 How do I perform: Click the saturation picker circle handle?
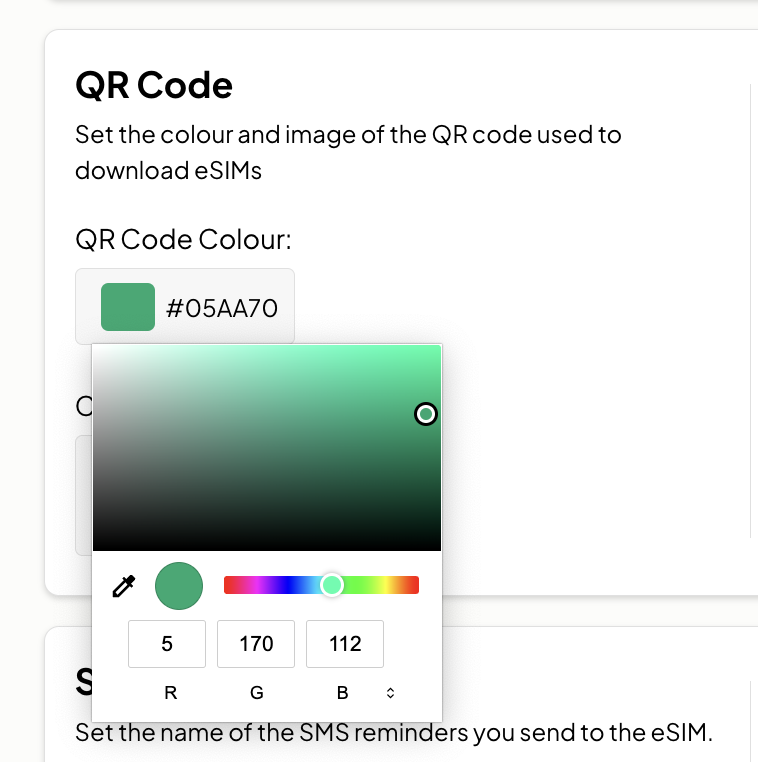point(426,414)
